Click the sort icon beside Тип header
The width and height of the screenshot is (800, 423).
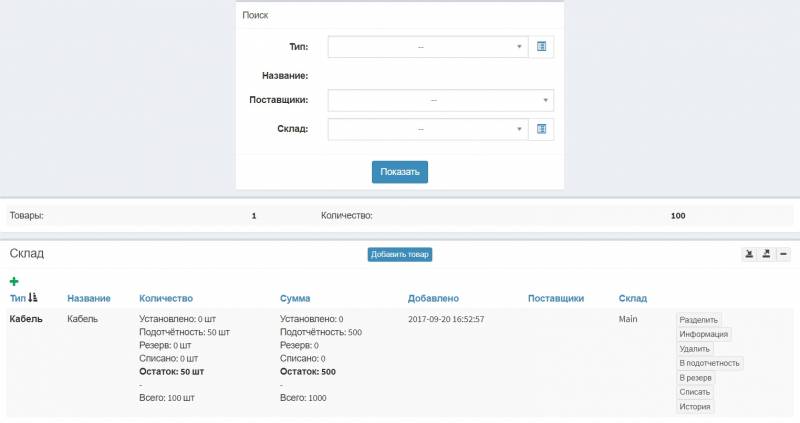[33, 297]
